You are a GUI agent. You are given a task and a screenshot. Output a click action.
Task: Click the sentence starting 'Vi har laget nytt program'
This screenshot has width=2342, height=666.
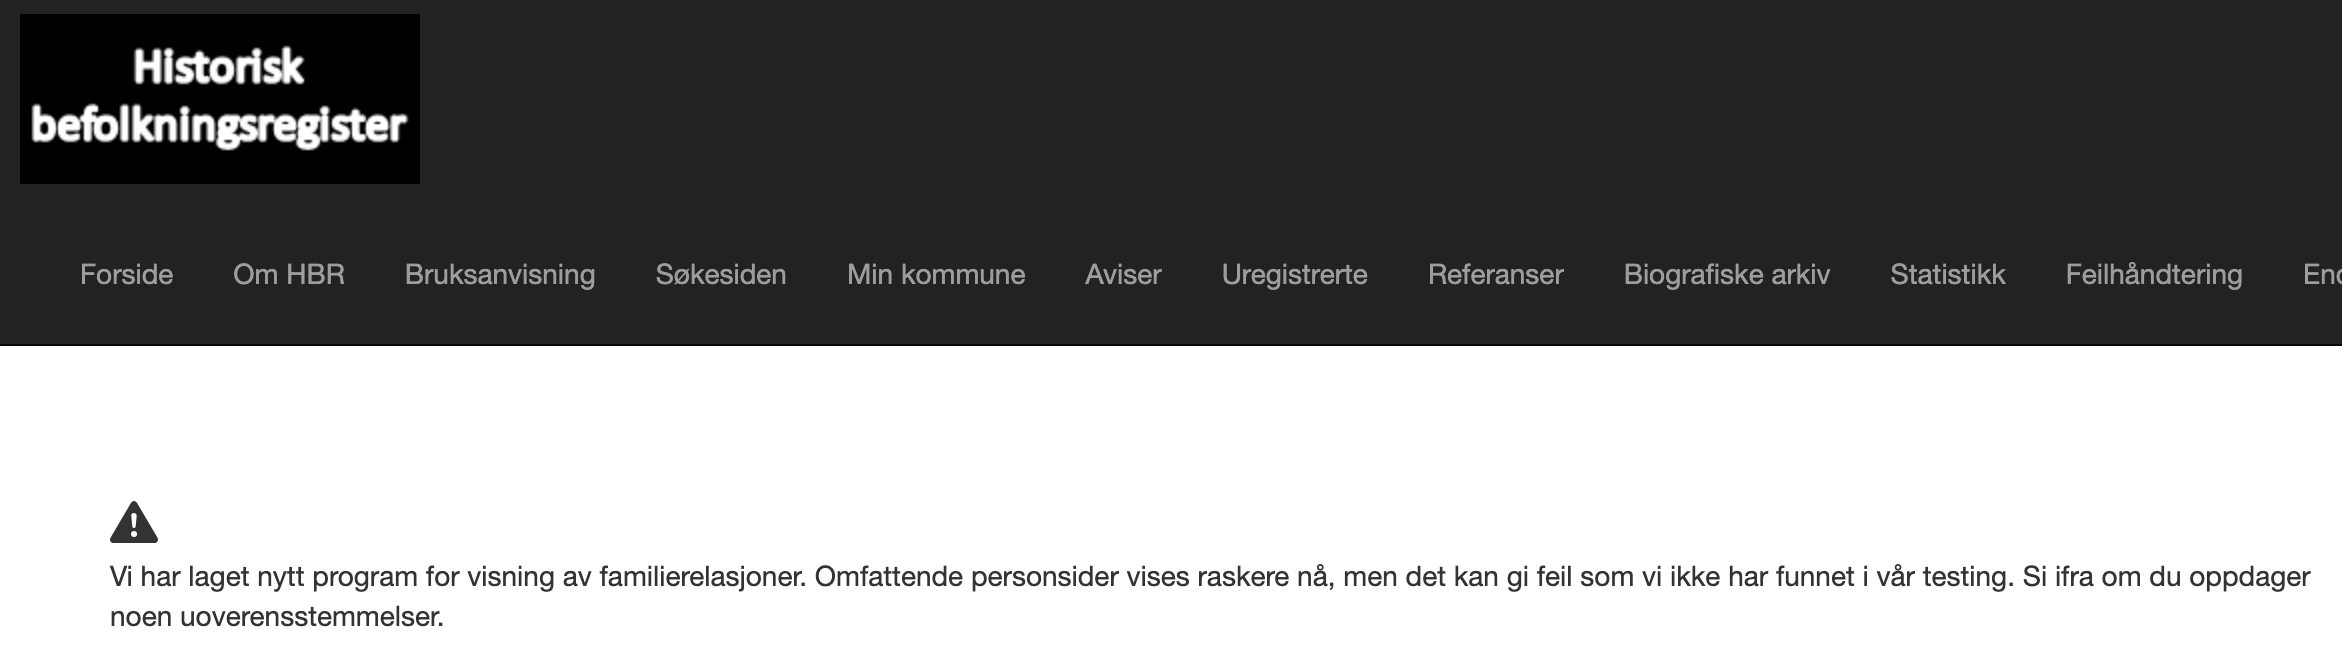click(458, 577)
